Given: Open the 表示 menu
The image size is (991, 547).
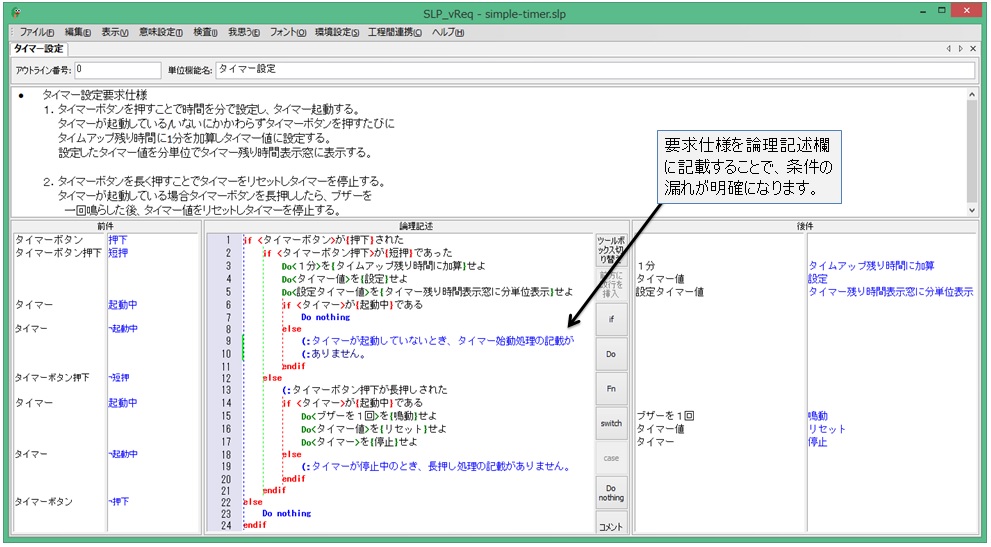Looking at the screenshot, I should pos(115,32).
